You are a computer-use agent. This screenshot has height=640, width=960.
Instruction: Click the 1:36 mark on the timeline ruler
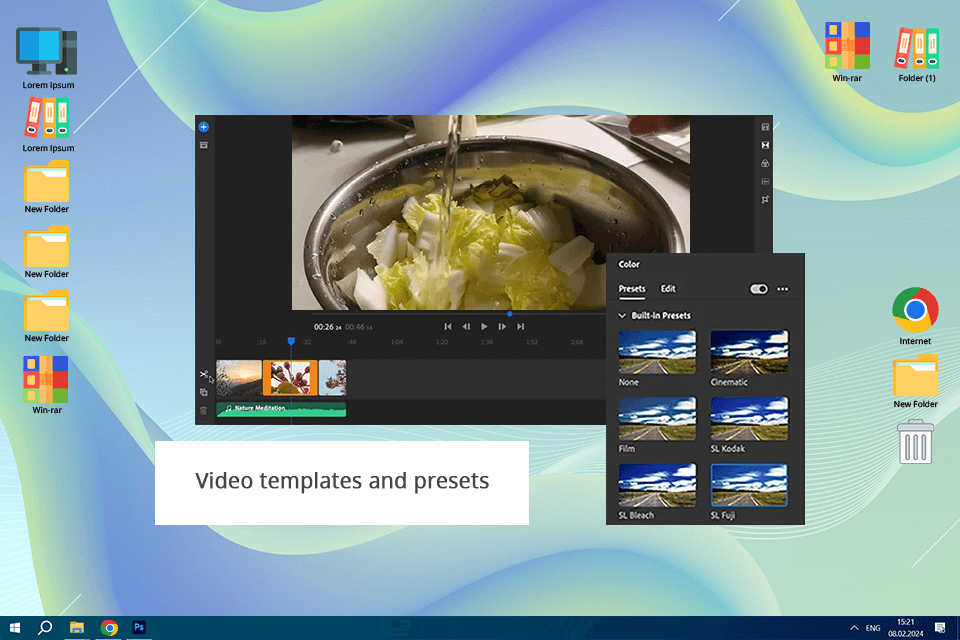[x=487, y=342]
